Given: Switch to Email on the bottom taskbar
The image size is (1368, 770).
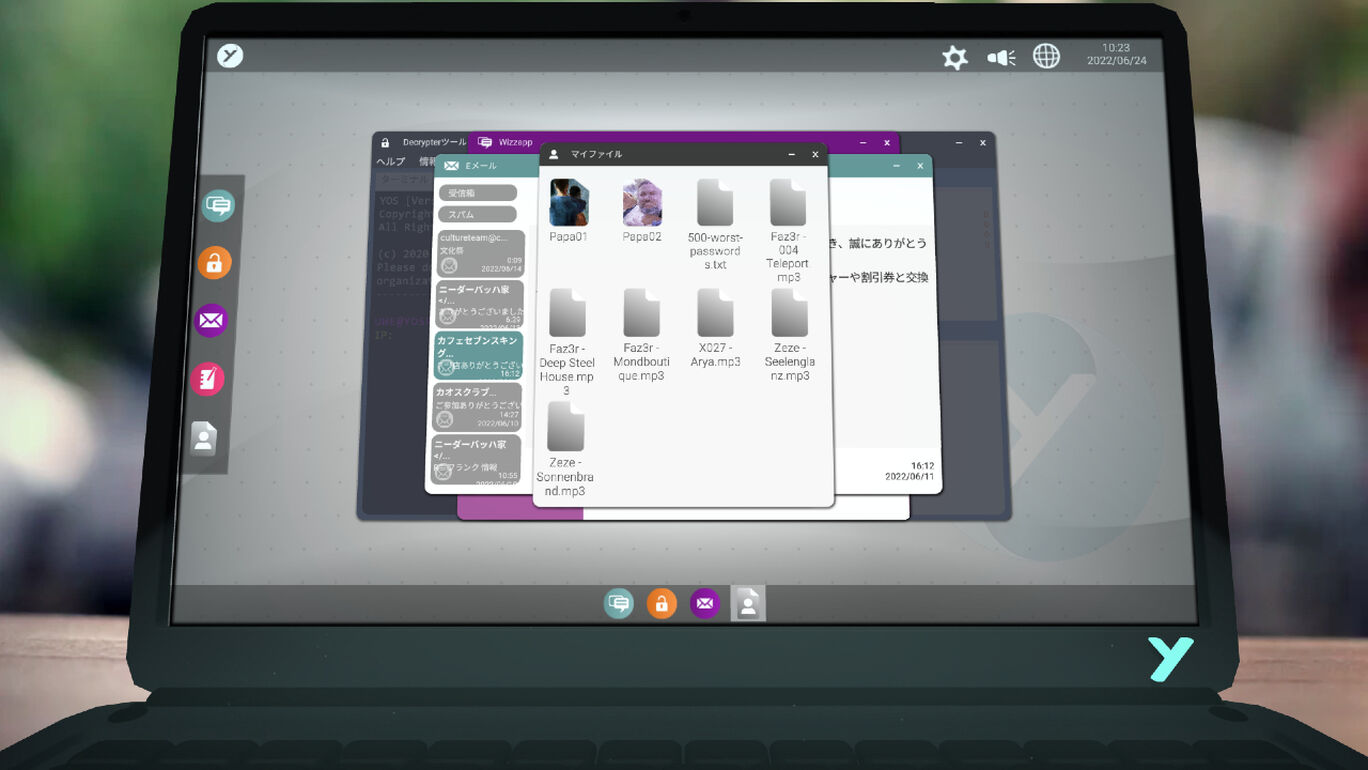Looking at the screenshot, I should pos(705,603).
